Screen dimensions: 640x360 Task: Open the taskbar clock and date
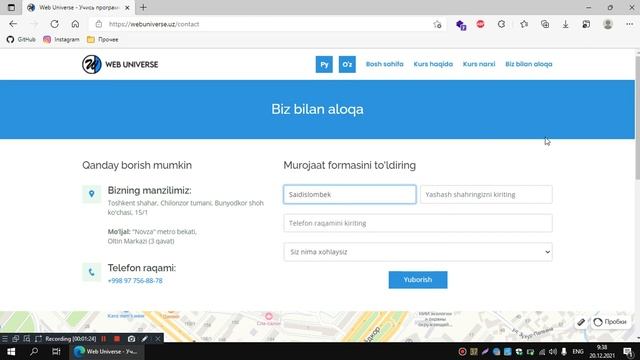[602, 351]
